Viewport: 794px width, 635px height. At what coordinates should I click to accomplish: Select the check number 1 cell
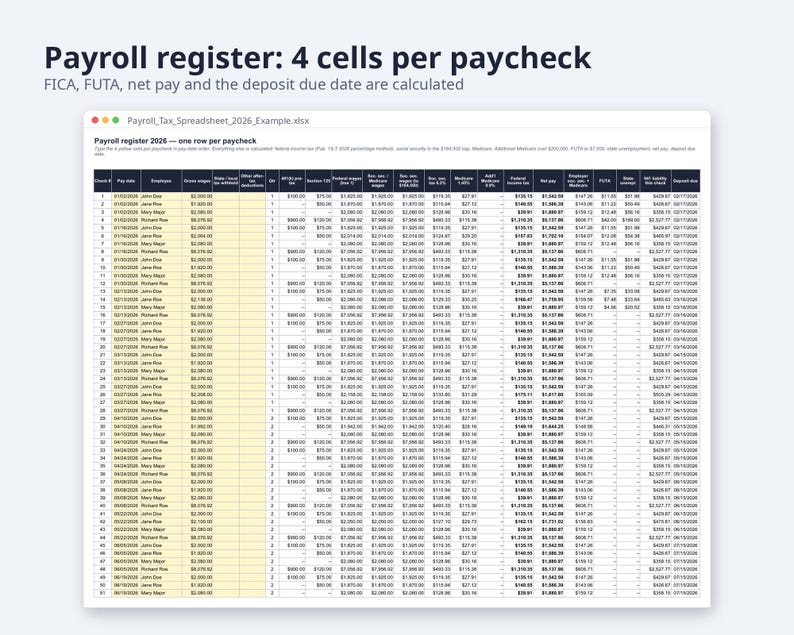pyautogui.click(x=102, y=196)
